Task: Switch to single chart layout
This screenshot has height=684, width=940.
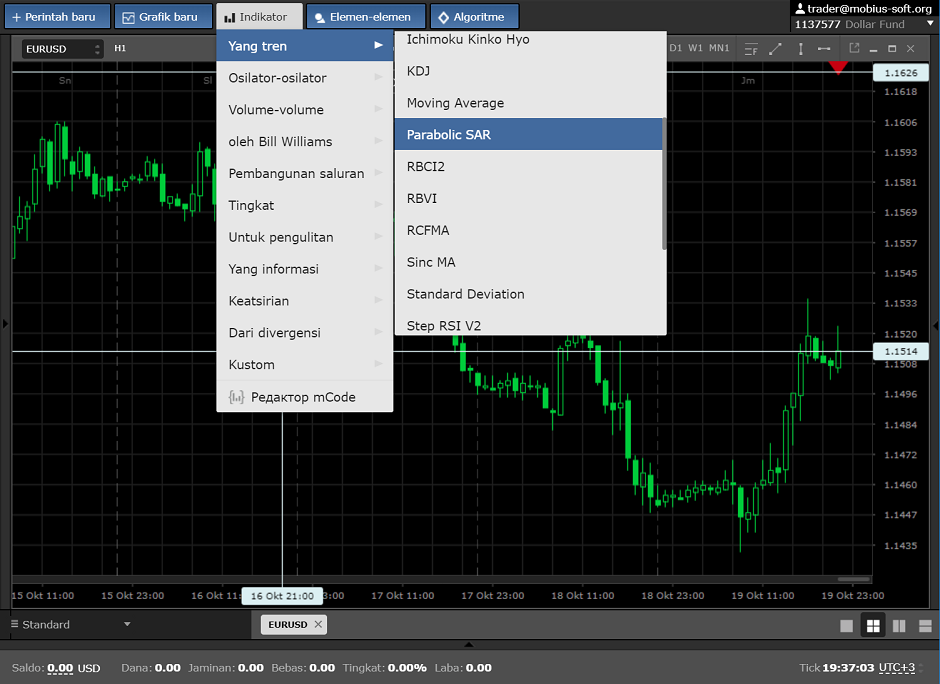Action: [847, 626]
